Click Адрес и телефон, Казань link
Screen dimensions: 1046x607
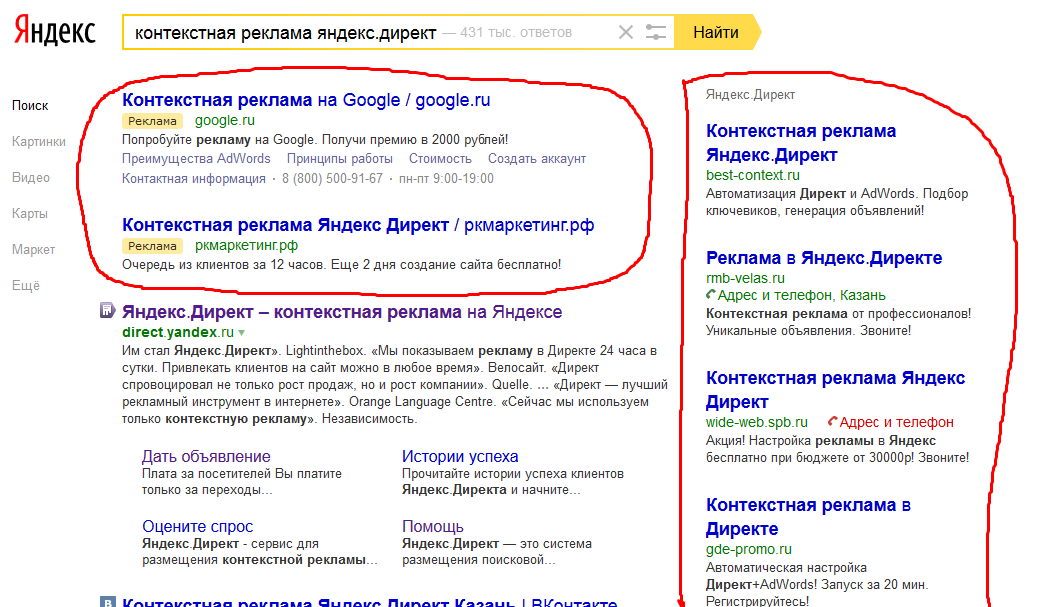coord(802,295)
